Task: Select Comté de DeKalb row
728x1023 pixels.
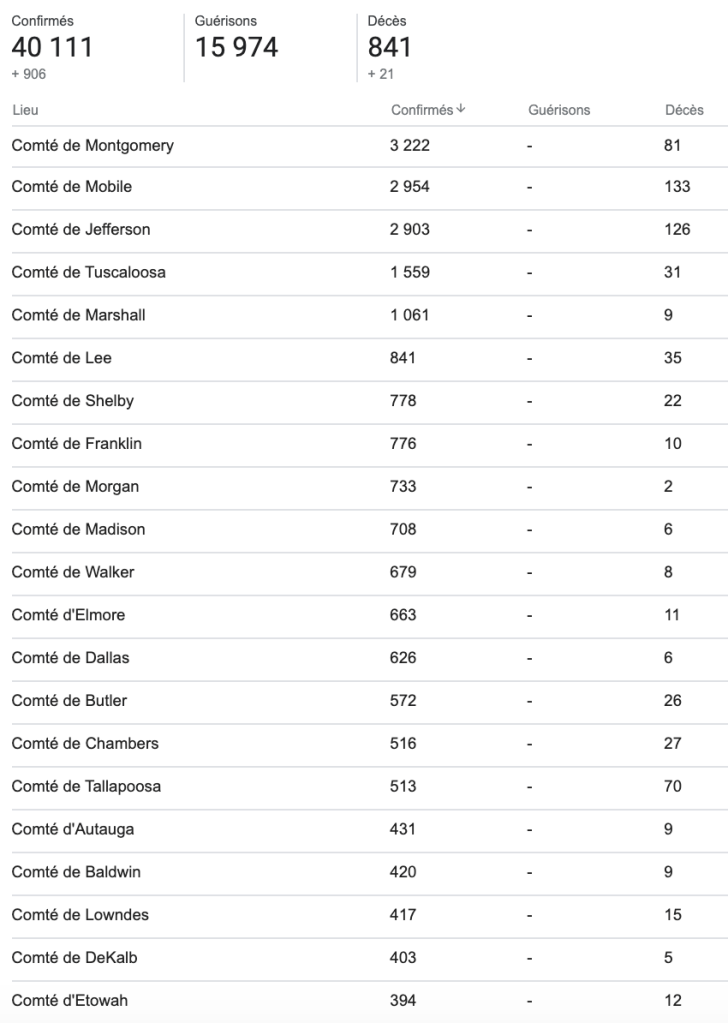Action: tap(75, 957)
